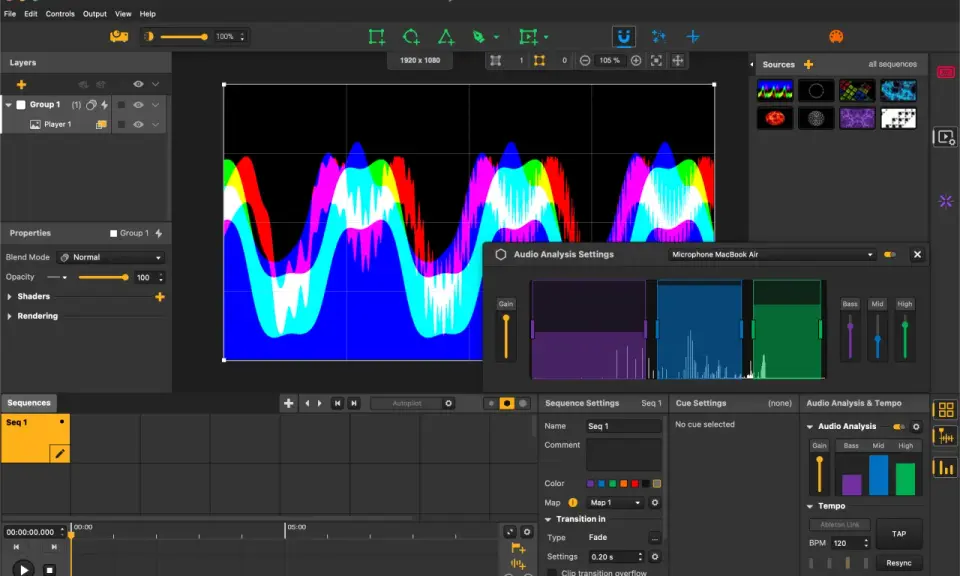Enable Clip transition overflow checkbox
The height and width of the screenshot is (576, 960).
pyautogui.click(x=552, y=573)
